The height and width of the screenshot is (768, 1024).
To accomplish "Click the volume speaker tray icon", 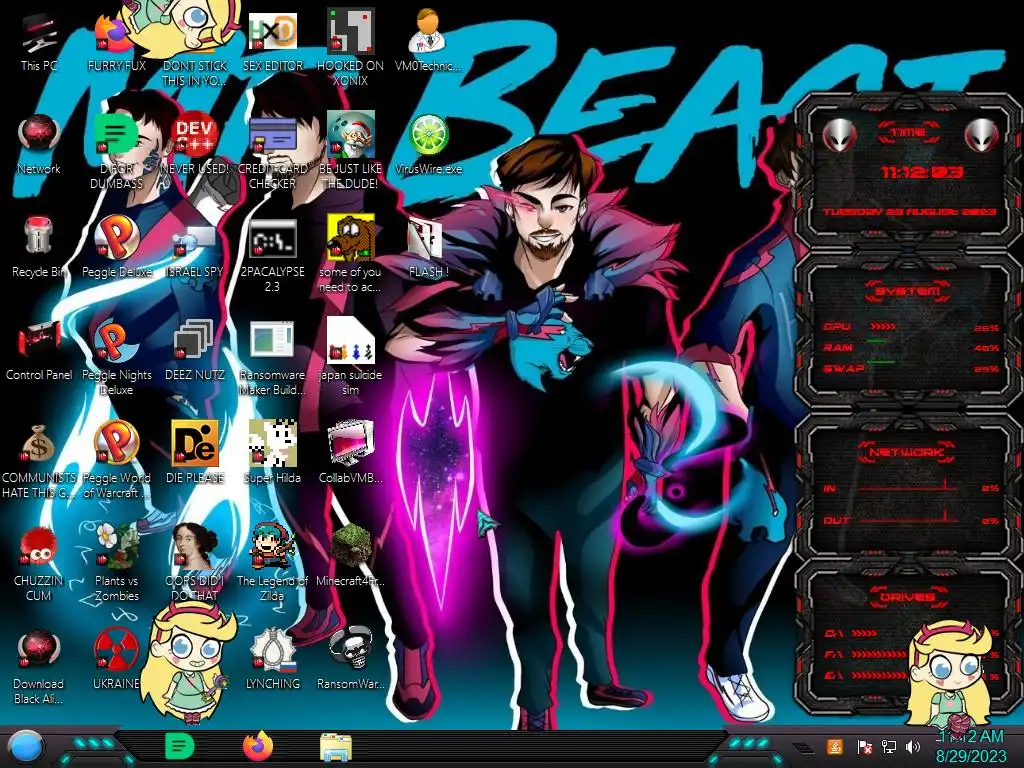I will click(913, 746).
